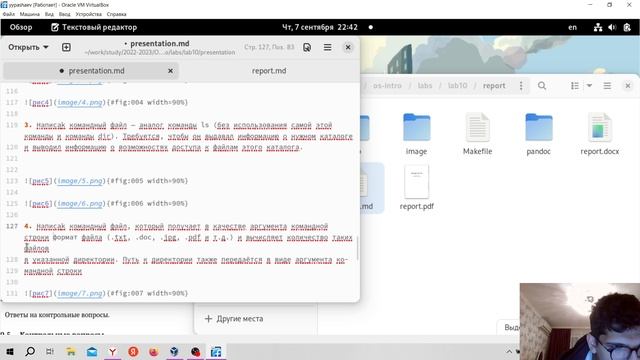640x360 pixels.
Task: Go to lab10 in file manager path
Action: coord(457,86)
